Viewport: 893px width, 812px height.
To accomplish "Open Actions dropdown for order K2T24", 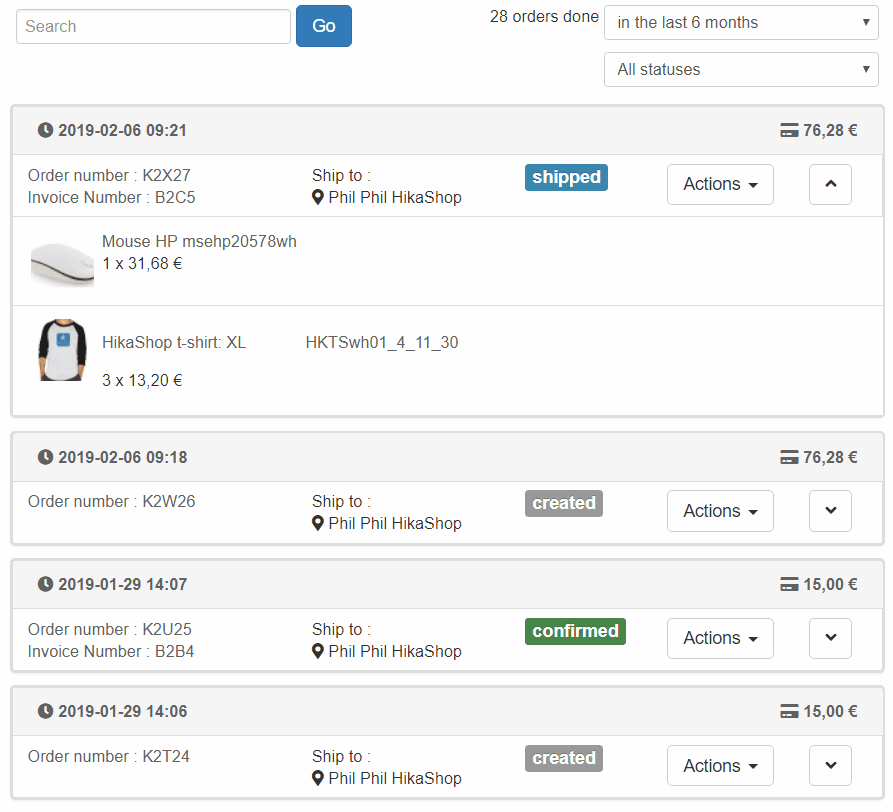I will (x=720, y=765).
